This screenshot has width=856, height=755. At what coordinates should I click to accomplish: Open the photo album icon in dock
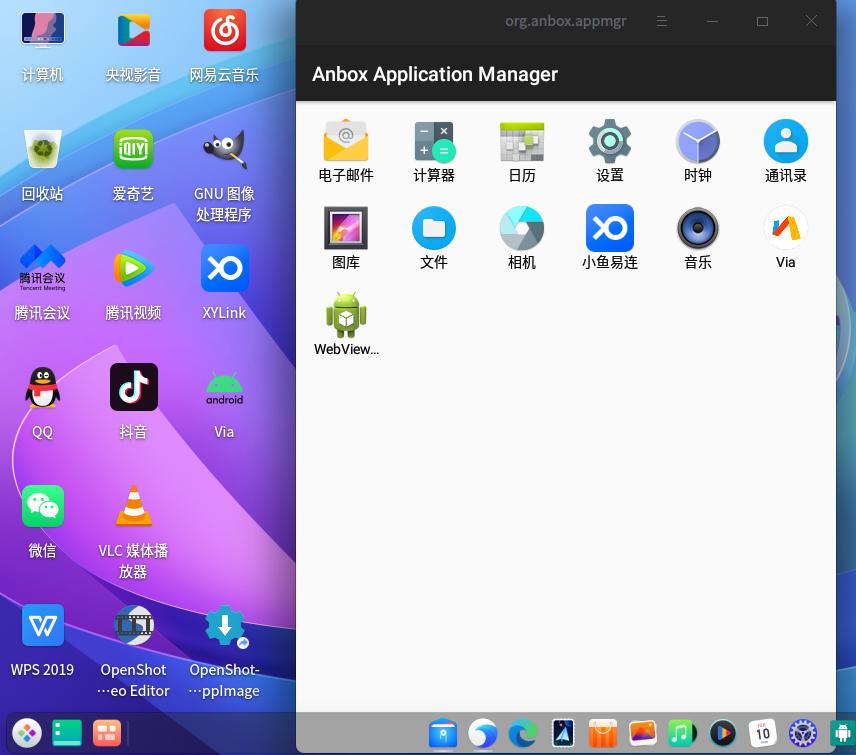643,733
